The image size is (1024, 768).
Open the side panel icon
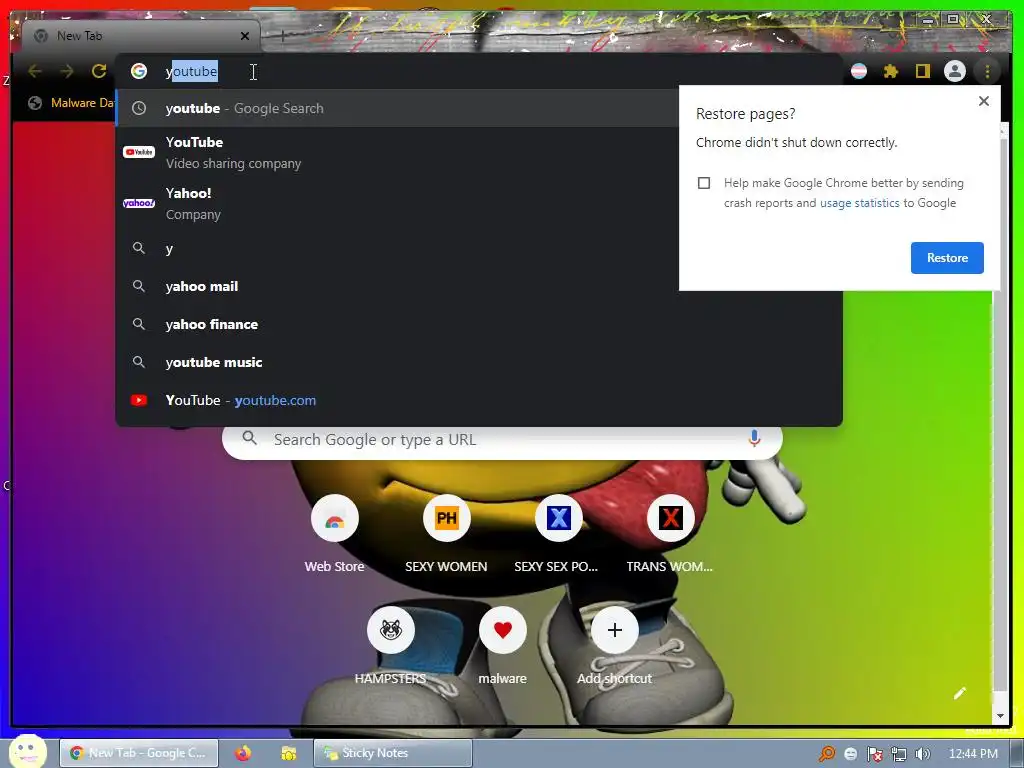pos(922,71)
